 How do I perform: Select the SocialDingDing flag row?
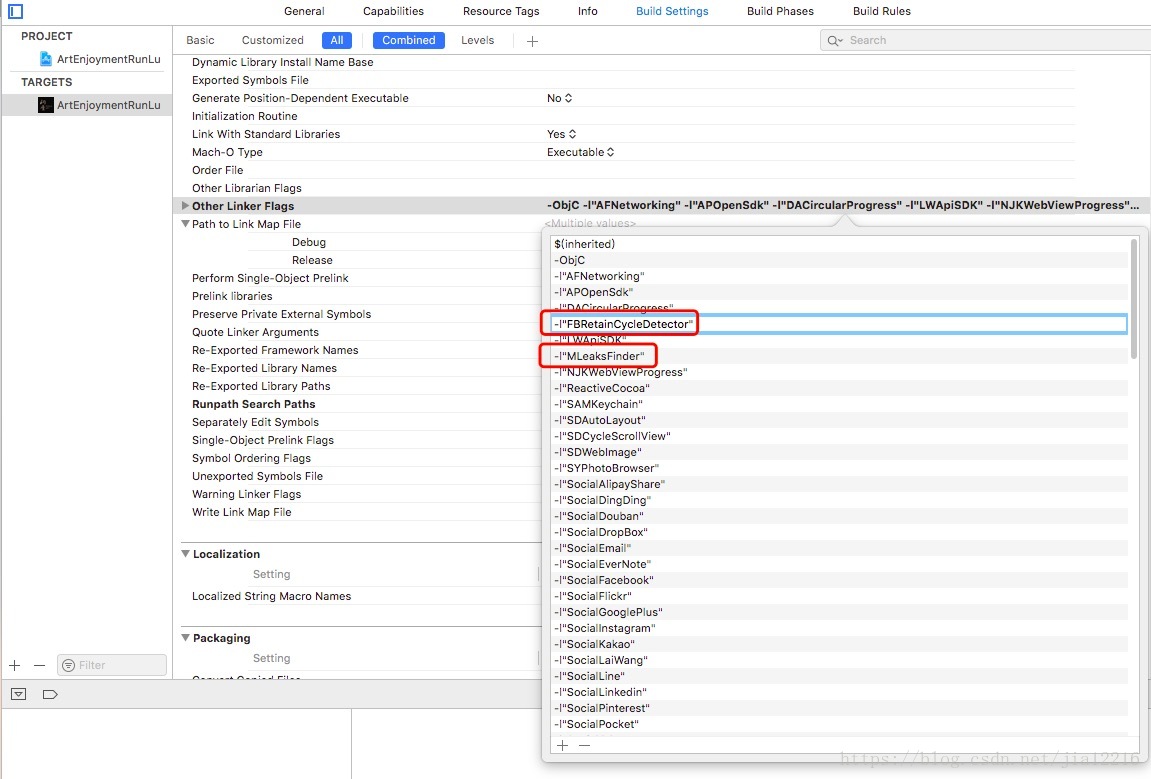pyautogui.click(x=839, y=501)
